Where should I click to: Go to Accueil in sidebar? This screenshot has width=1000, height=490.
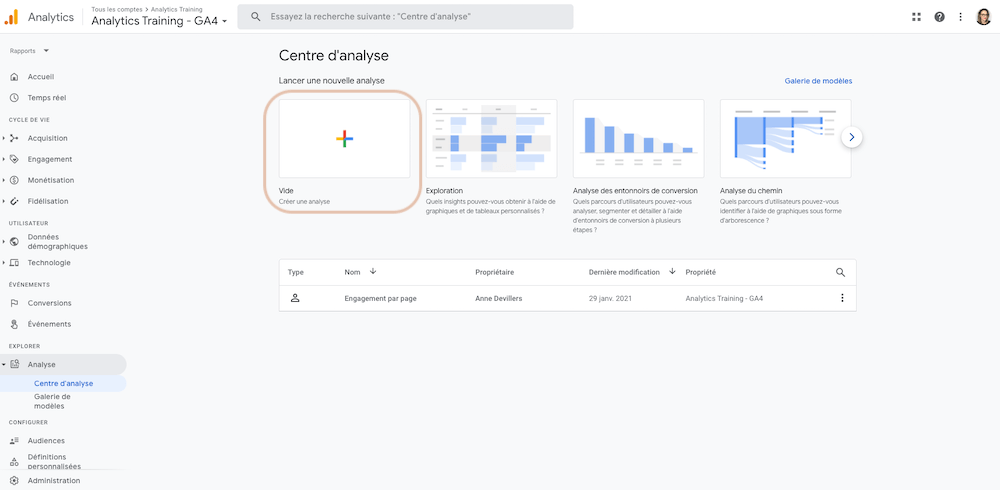(x=41, y=77)
